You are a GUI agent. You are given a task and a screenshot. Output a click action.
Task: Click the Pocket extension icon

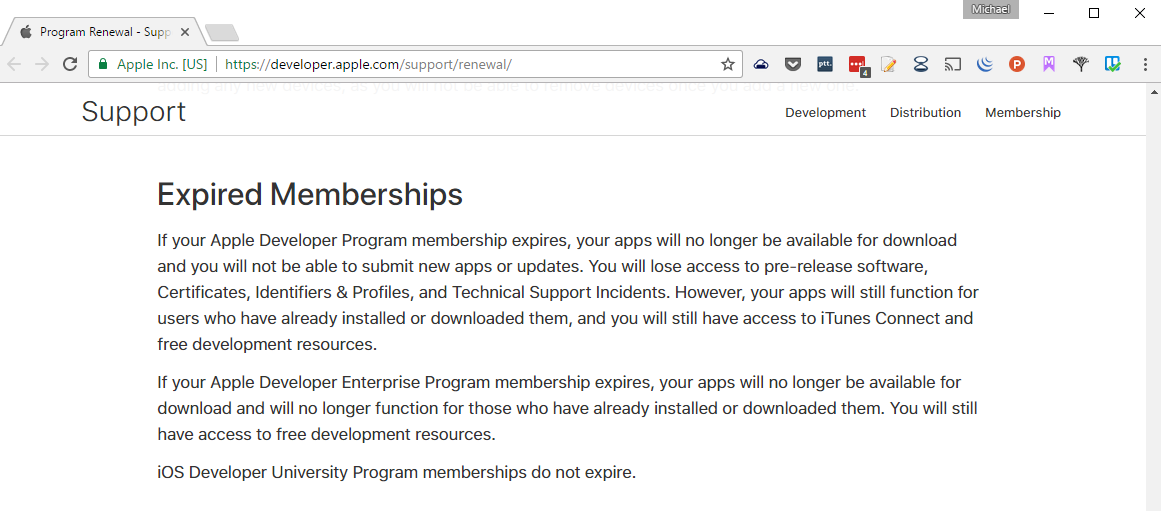(x=793, y=64)
